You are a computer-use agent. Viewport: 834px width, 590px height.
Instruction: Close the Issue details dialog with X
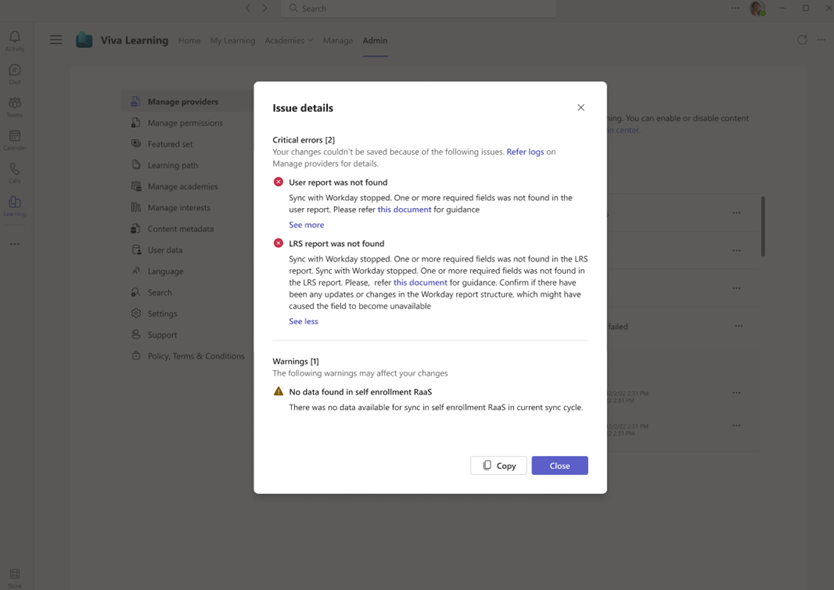click(x=581, y=107)
